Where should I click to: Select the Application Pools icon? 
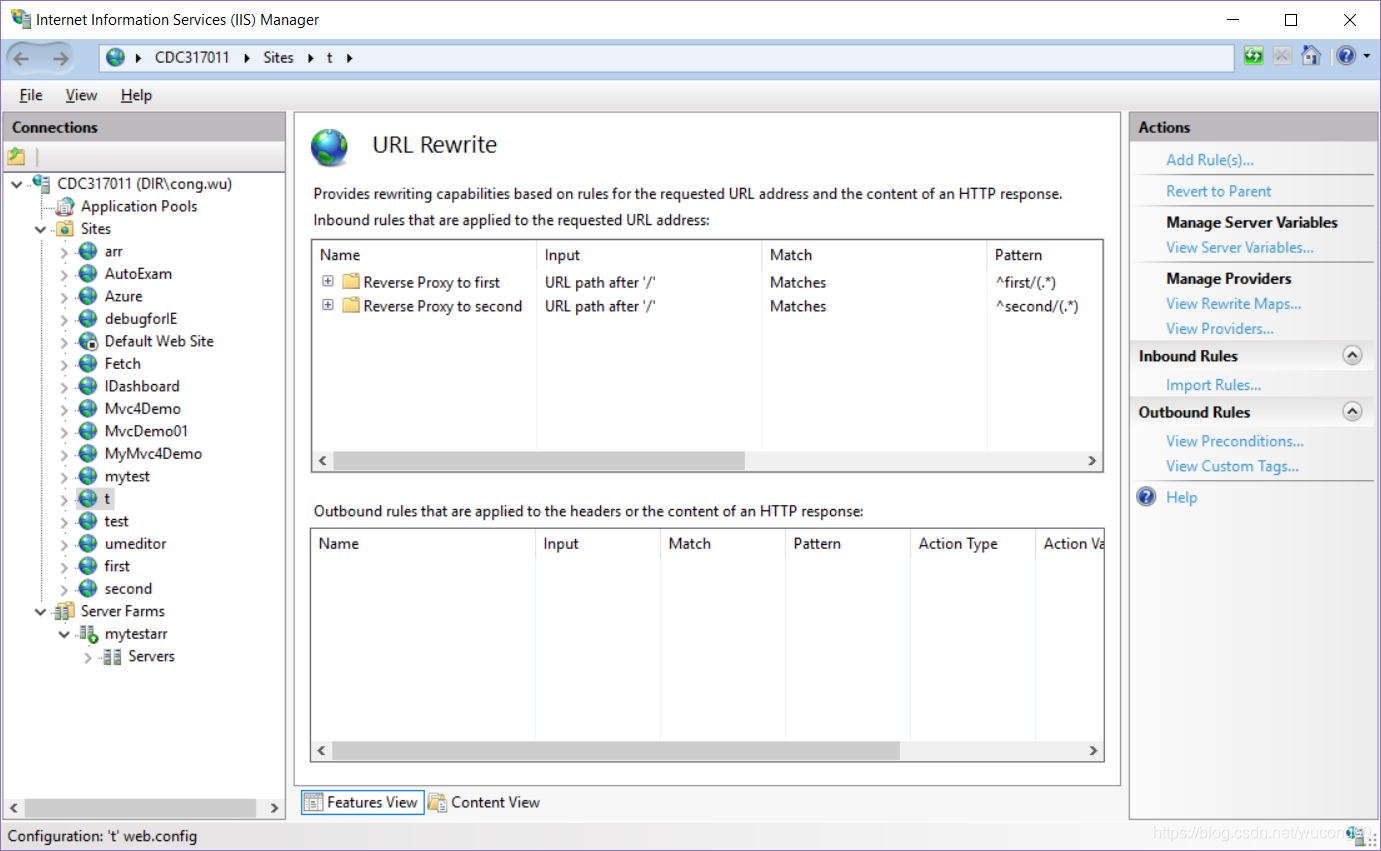click(64, 206)
